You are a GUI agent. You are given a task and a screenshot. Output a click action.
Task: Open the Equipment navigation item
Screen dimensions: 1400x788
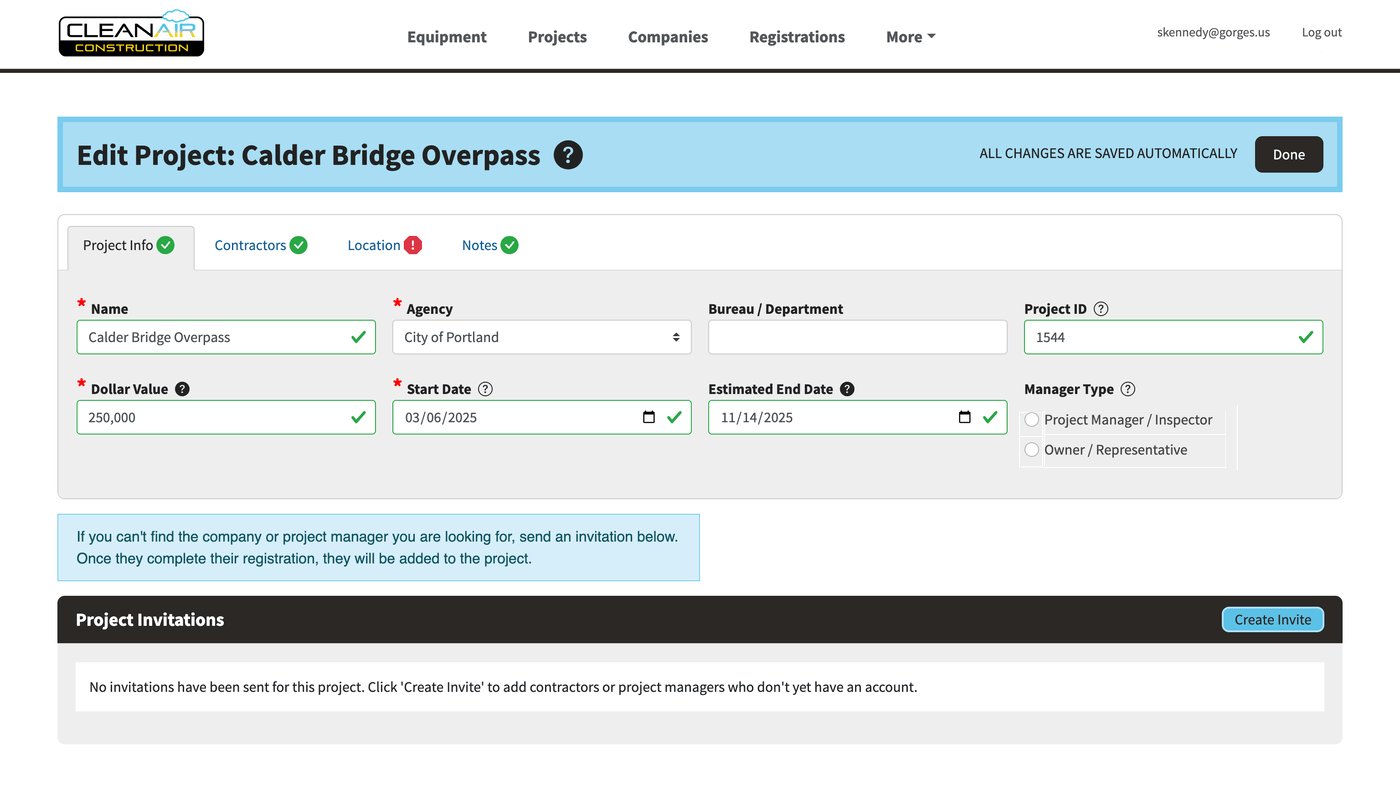tap(447, 37)
